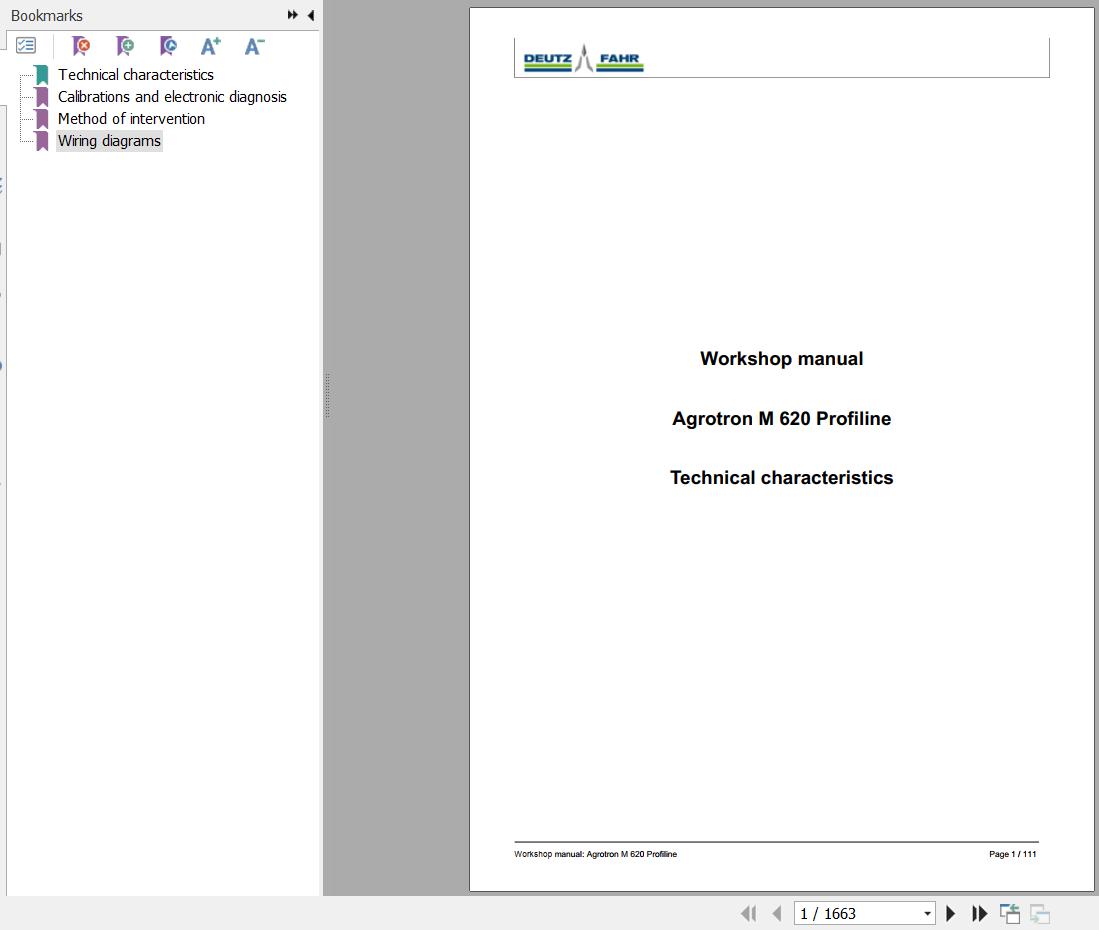
Task: Decrease bookmark text size with A-
Action: [254, 46]
